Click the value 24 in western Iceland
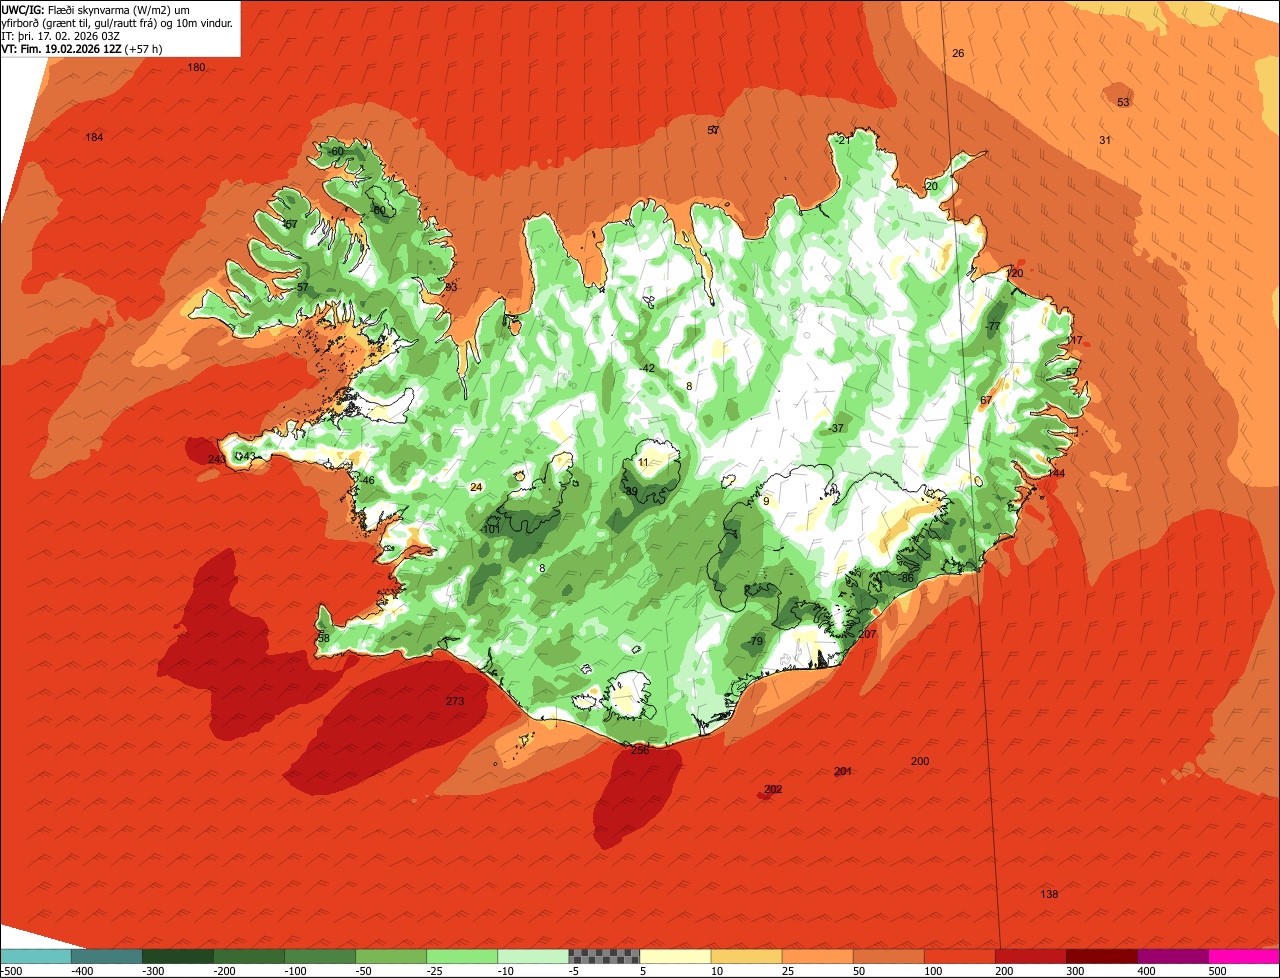The image size is (1280, 978). coord(476,487)
